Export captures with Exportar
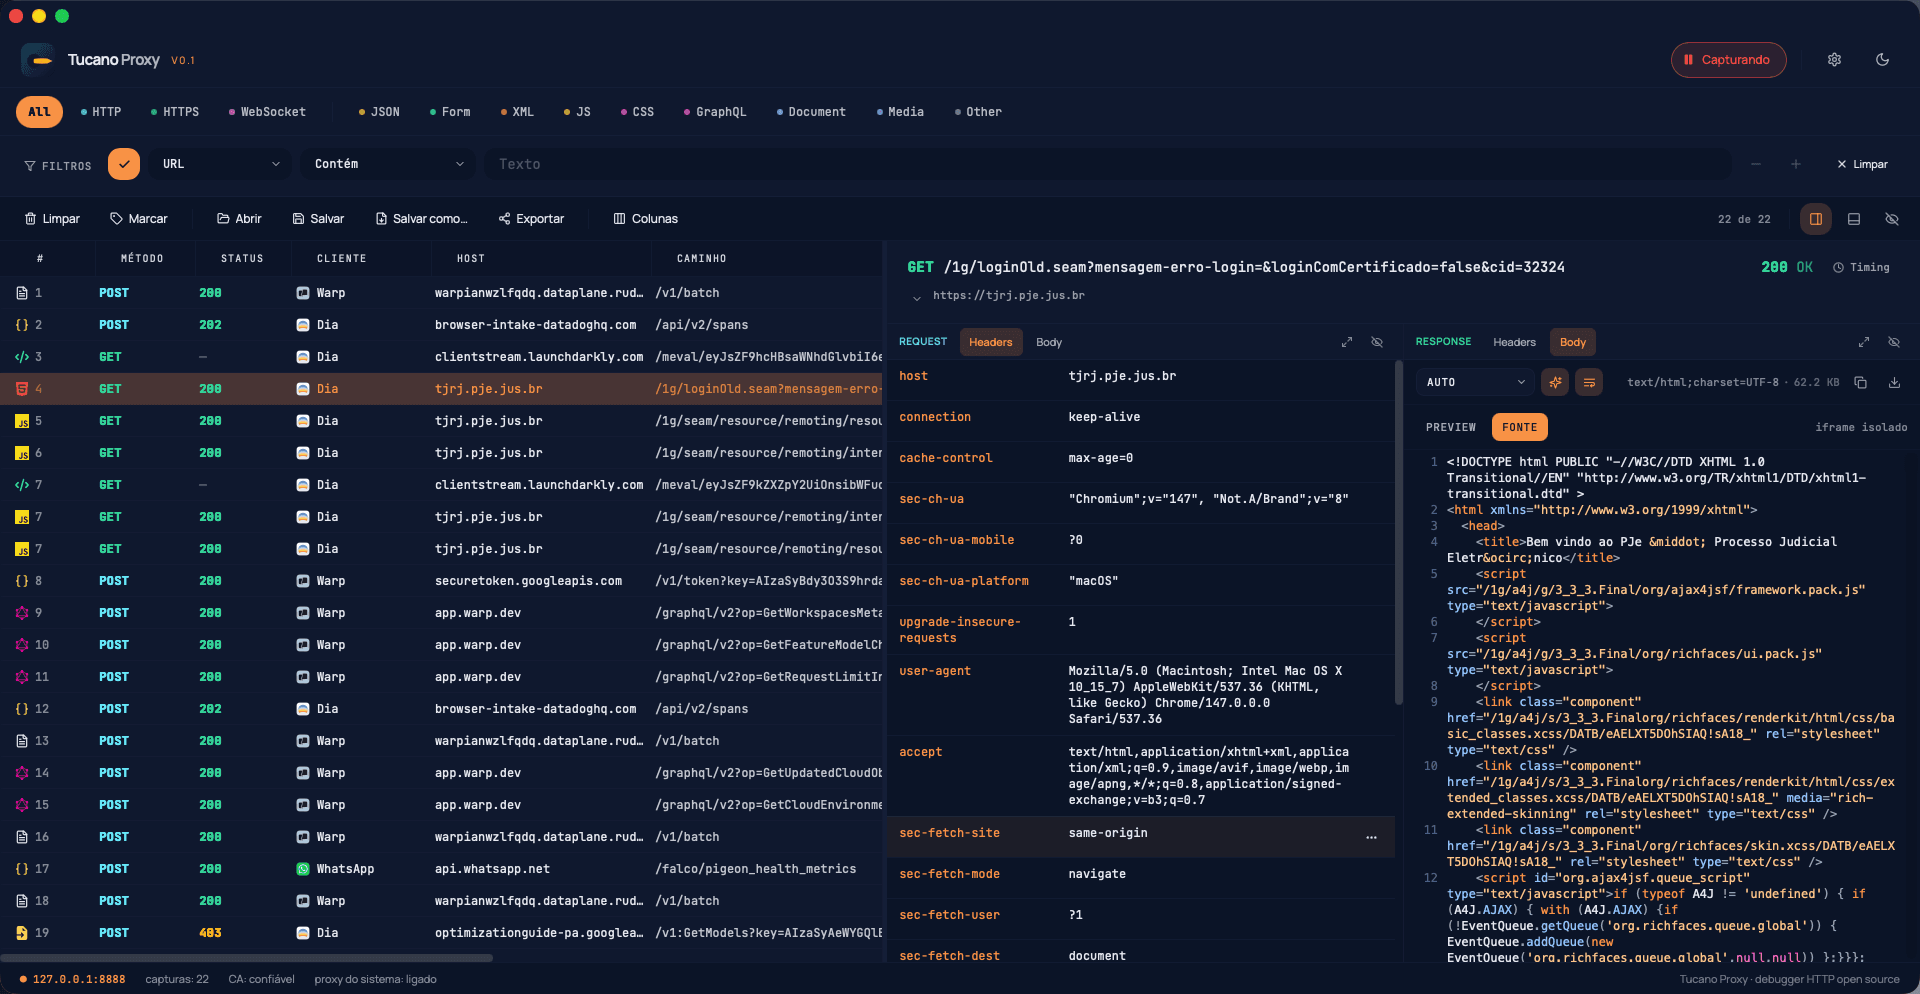This screenshot has width=1920, height=994. 531,219
